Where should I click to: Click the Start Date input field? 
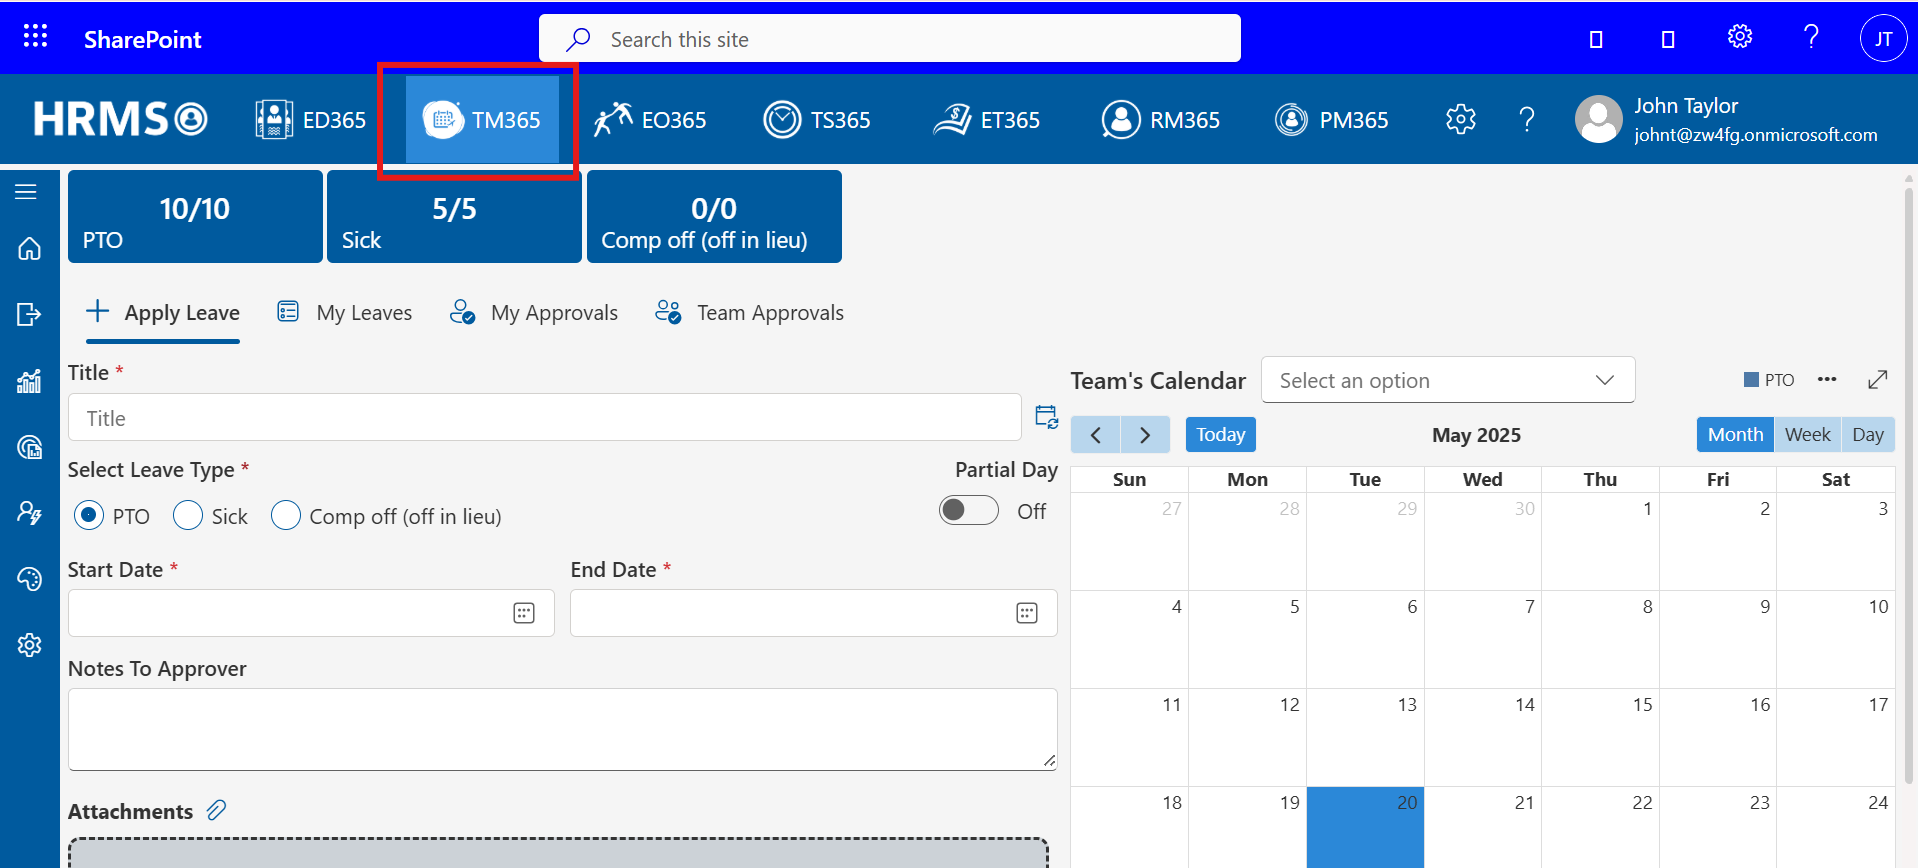[x=311, y=613]
